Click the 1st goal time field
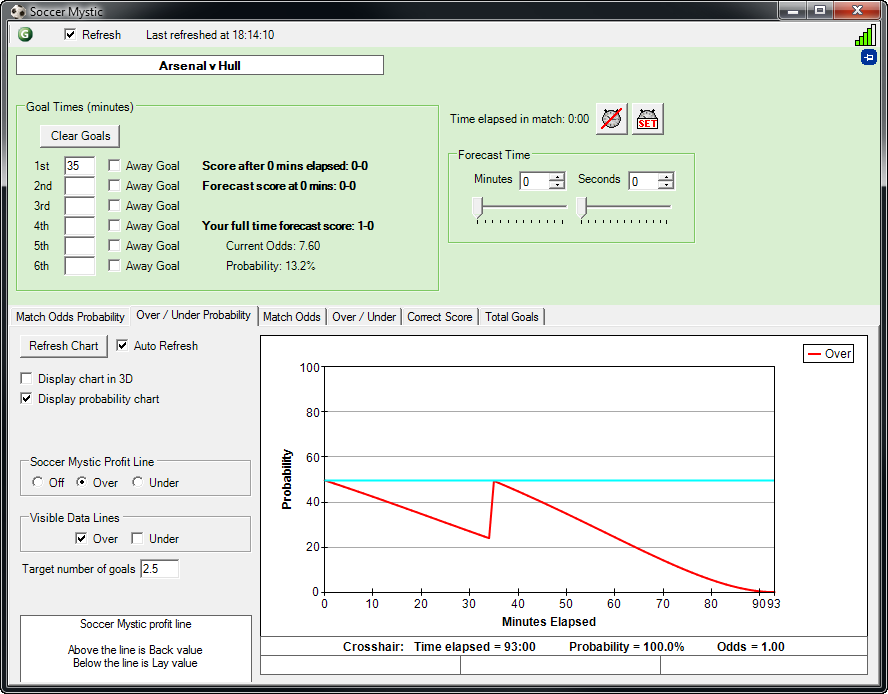This screenshot has width=888, height=694. coord(79,165)
